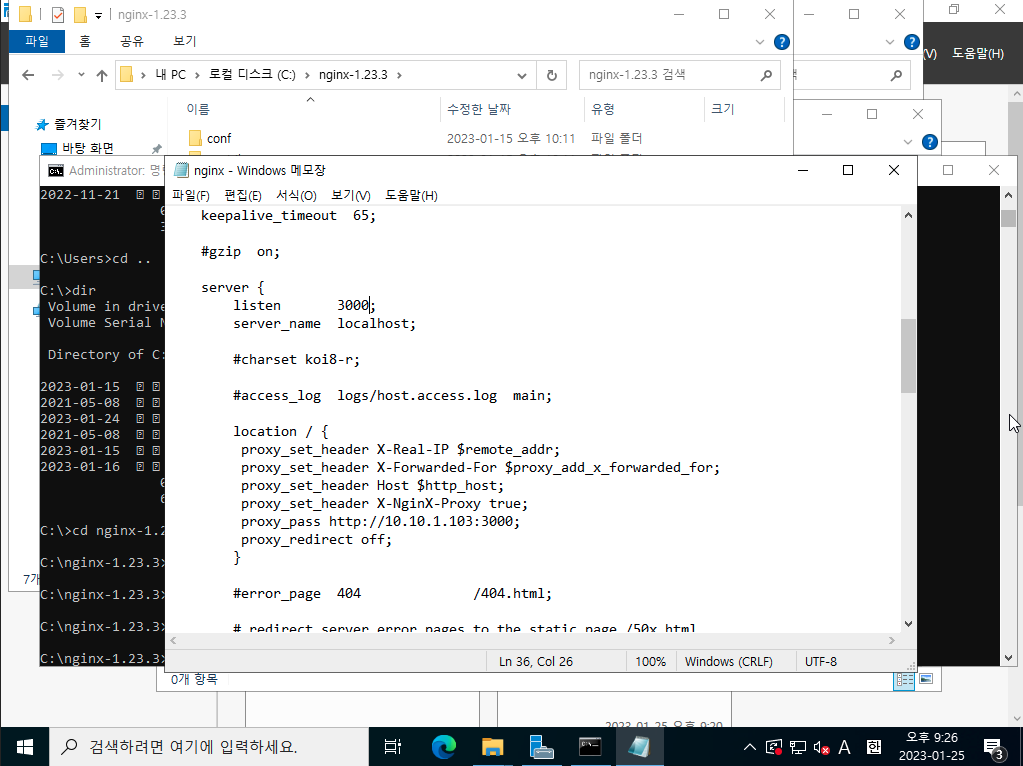Open Notepad 파일(F) menu
The image size is (1023, 766).
tap(191, 196)
